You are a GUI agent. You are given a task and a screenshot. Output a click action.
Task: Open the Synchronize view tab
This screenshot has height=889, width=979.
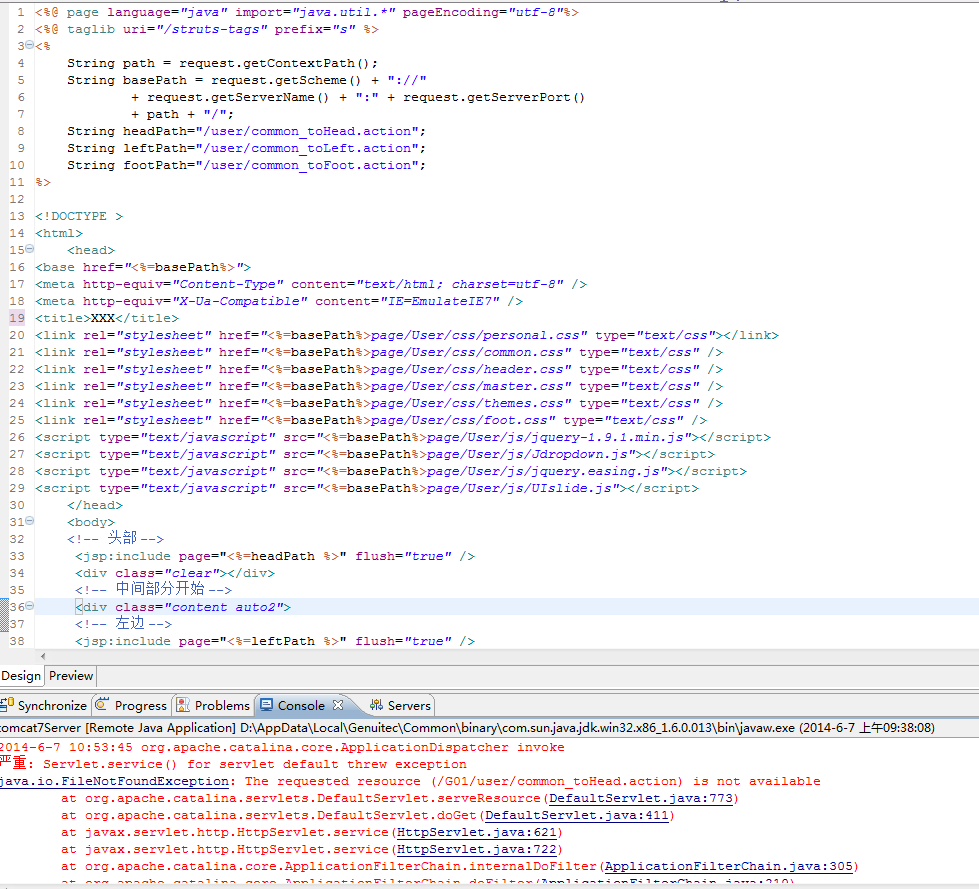pos(44,705)
